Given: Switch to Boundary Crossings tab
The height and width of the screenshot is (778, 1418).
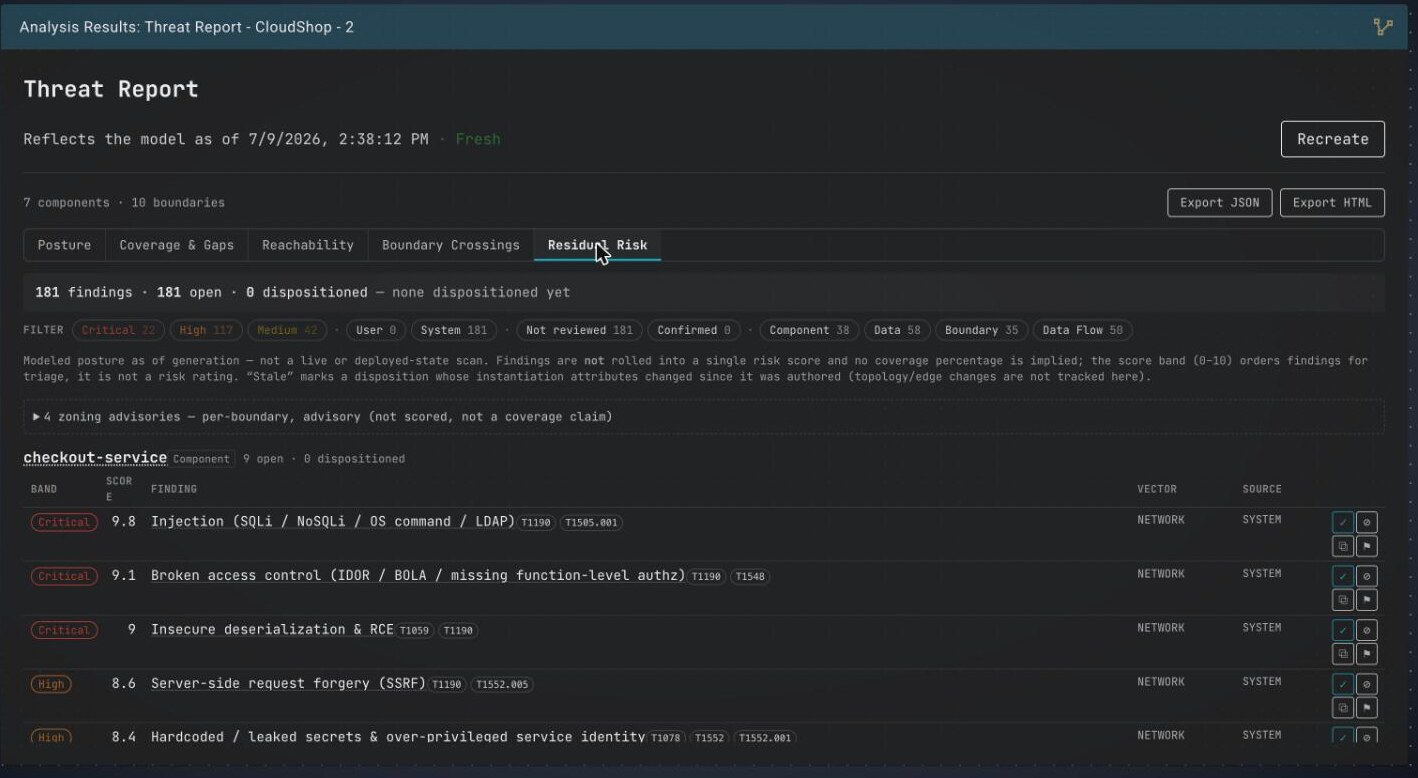Looking at the screenshot, I should (x=451, y=245).
